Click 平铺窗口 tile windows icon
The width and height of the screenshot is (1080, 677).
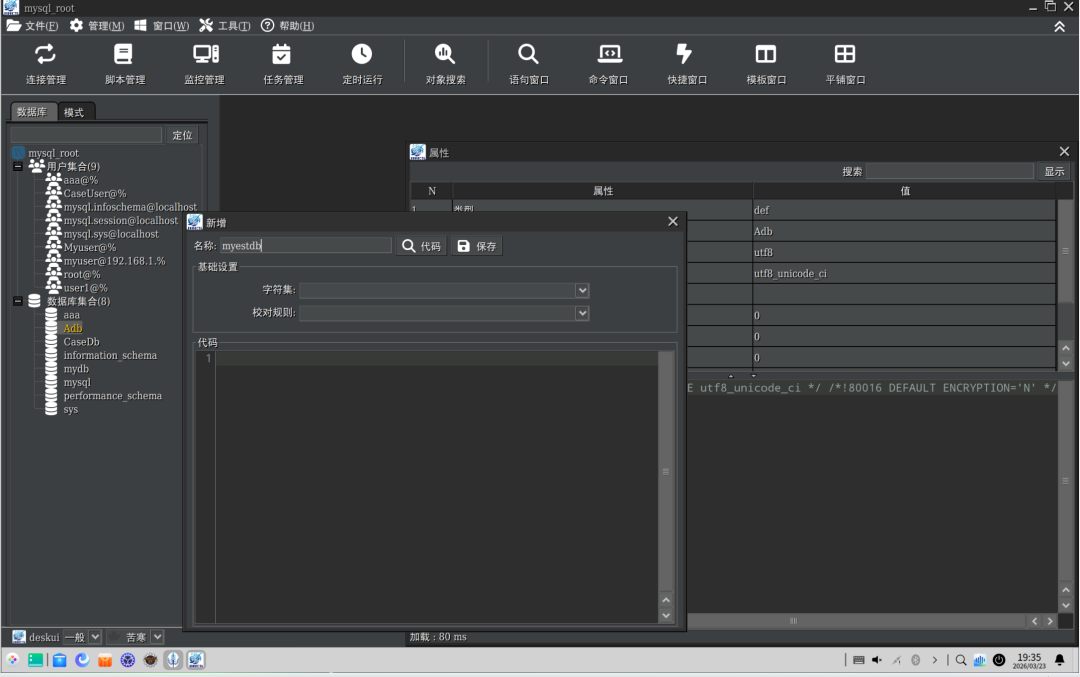(845, 64)
